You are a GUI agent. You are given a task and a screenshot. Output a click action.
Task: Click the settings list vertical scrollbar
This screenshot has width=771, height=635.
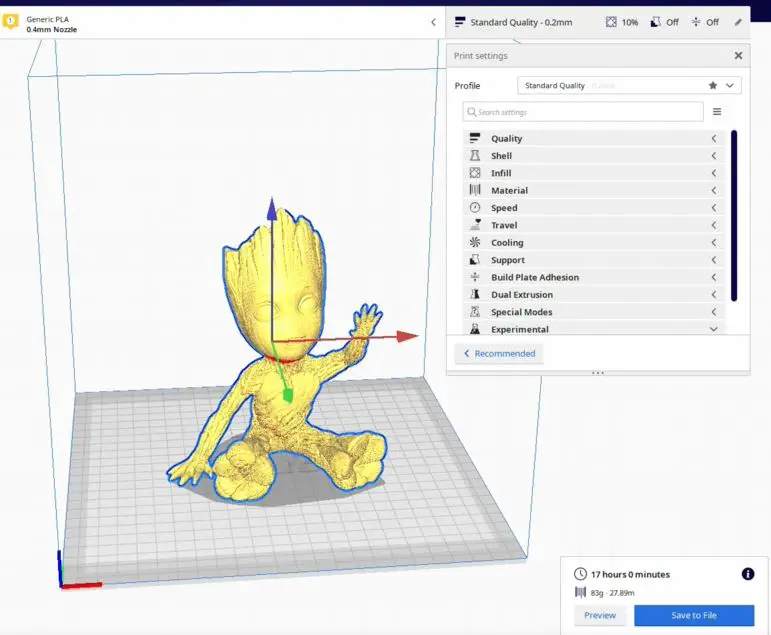click(734, 215)
